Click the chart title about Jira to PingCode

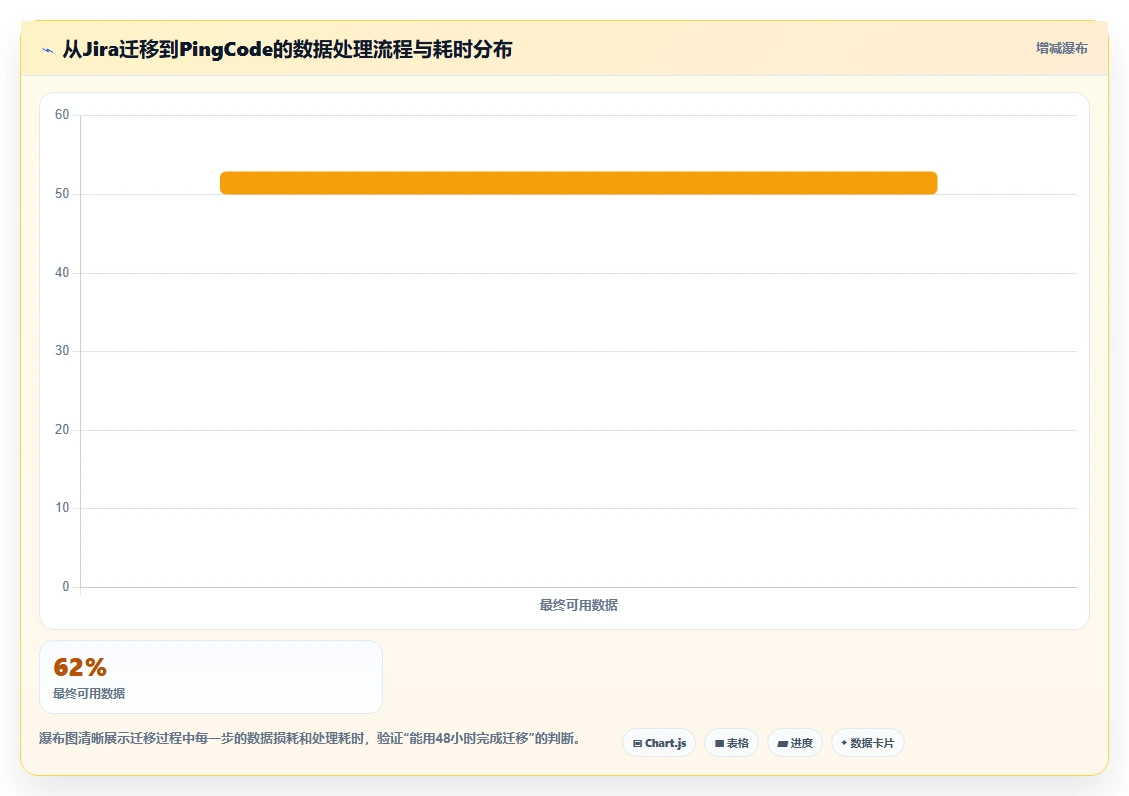click(x=287, y=50)
